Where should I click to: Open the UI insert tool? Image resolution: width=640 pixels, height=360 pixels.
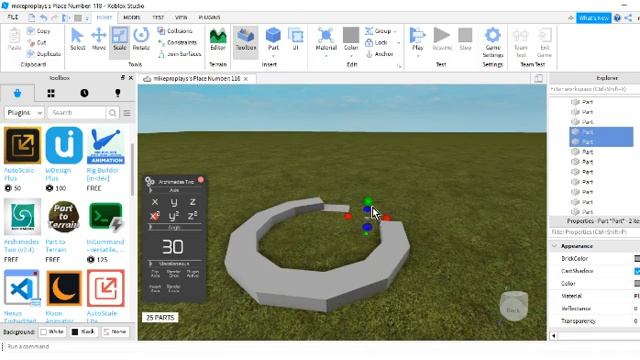click(x=296, y=39)
